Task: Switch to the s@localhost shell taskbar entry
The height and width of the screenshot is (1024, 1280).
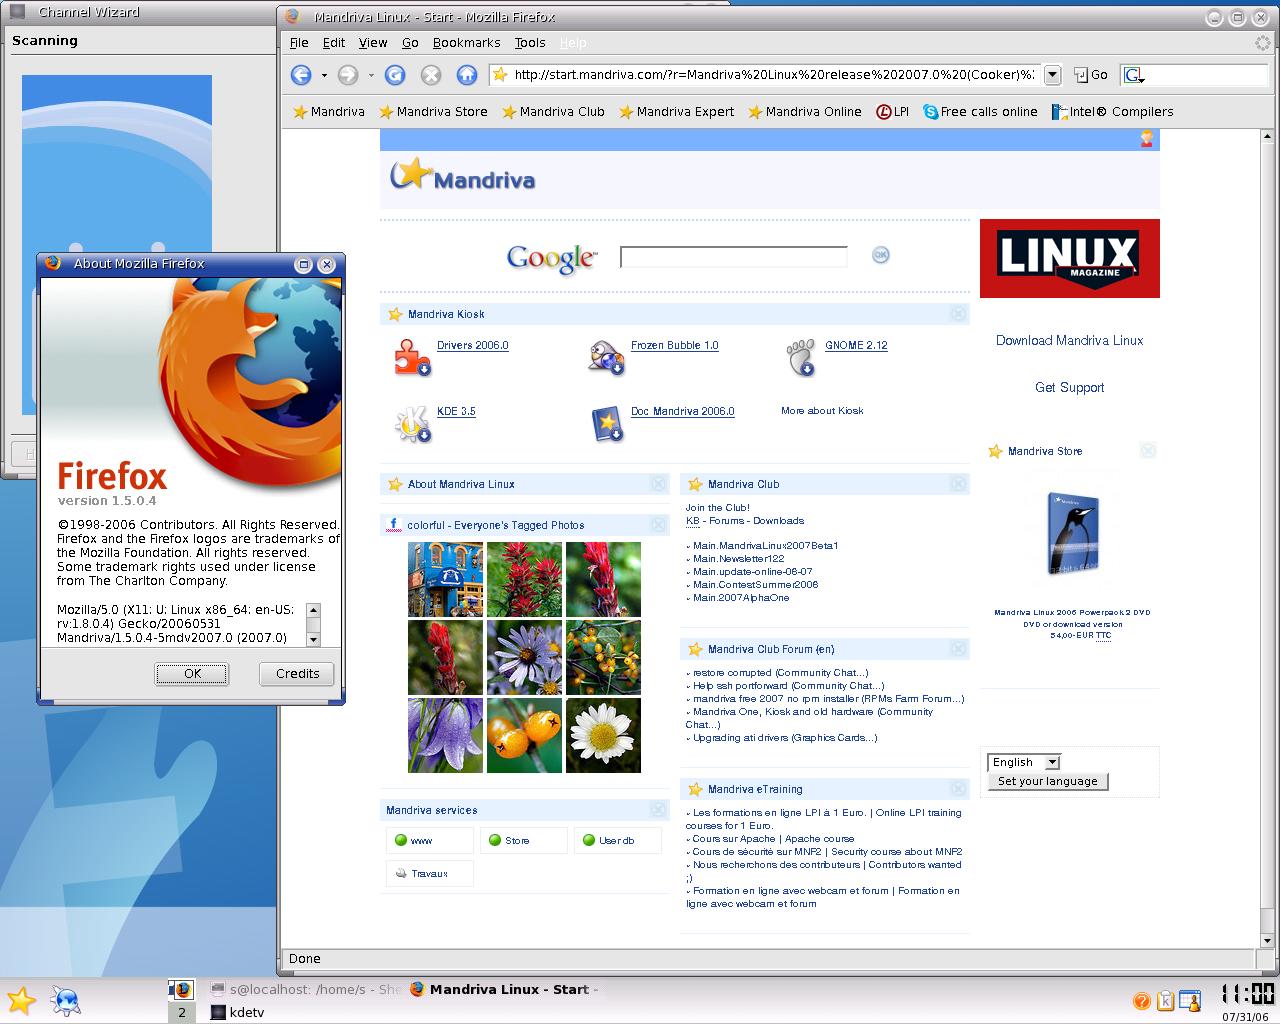Action: [x=305, y=990]
